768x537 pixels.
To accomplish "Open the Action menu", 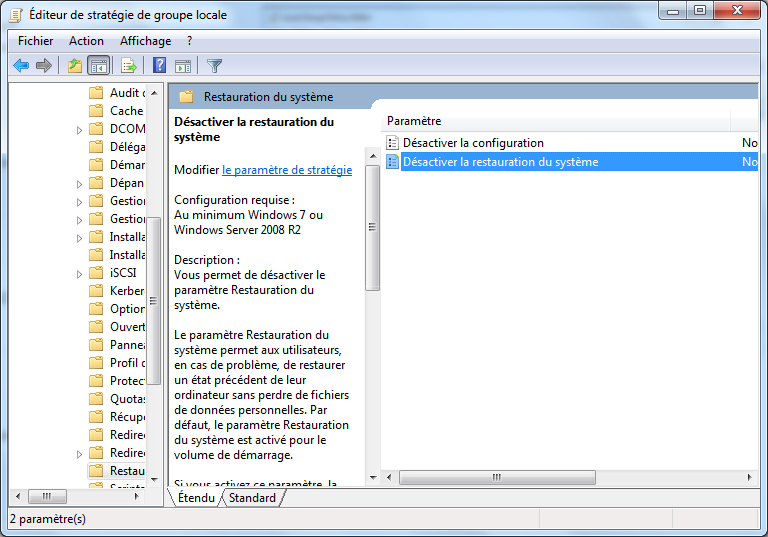I will 86,41.
